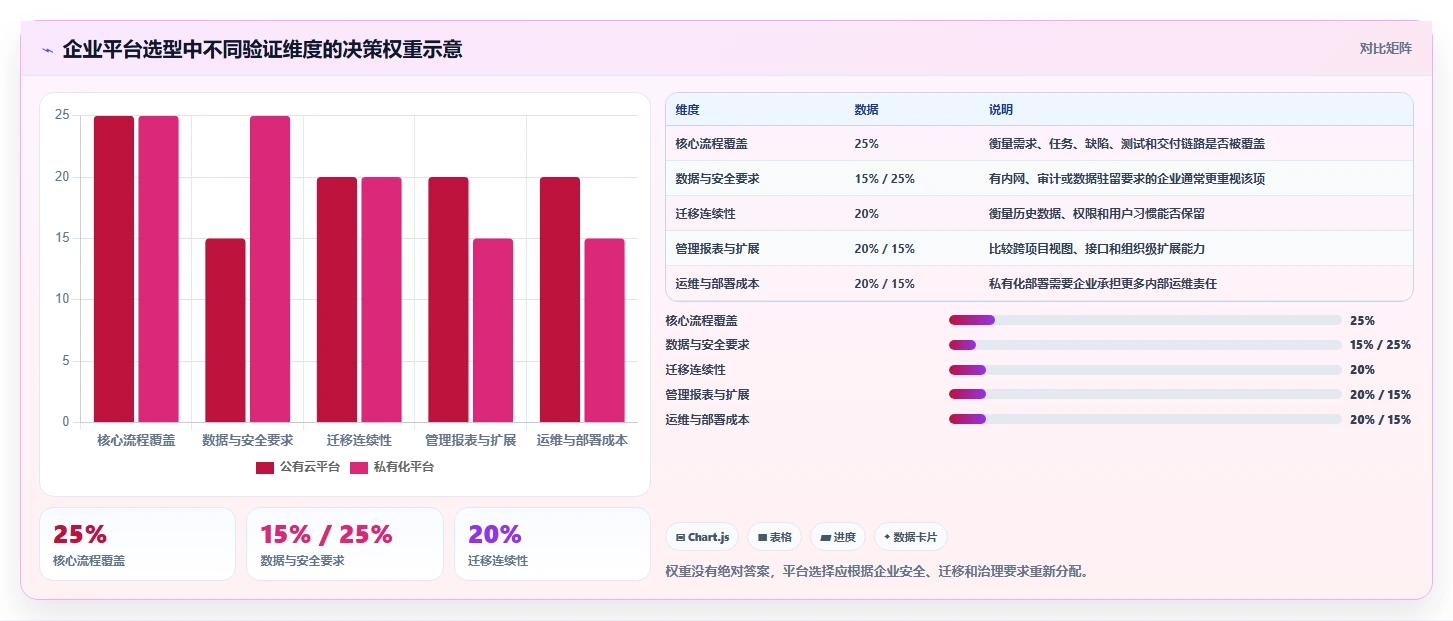Click the 公有云平台 bar for 运维与部署成本
1453x621 pixels.
coord(560,300)
